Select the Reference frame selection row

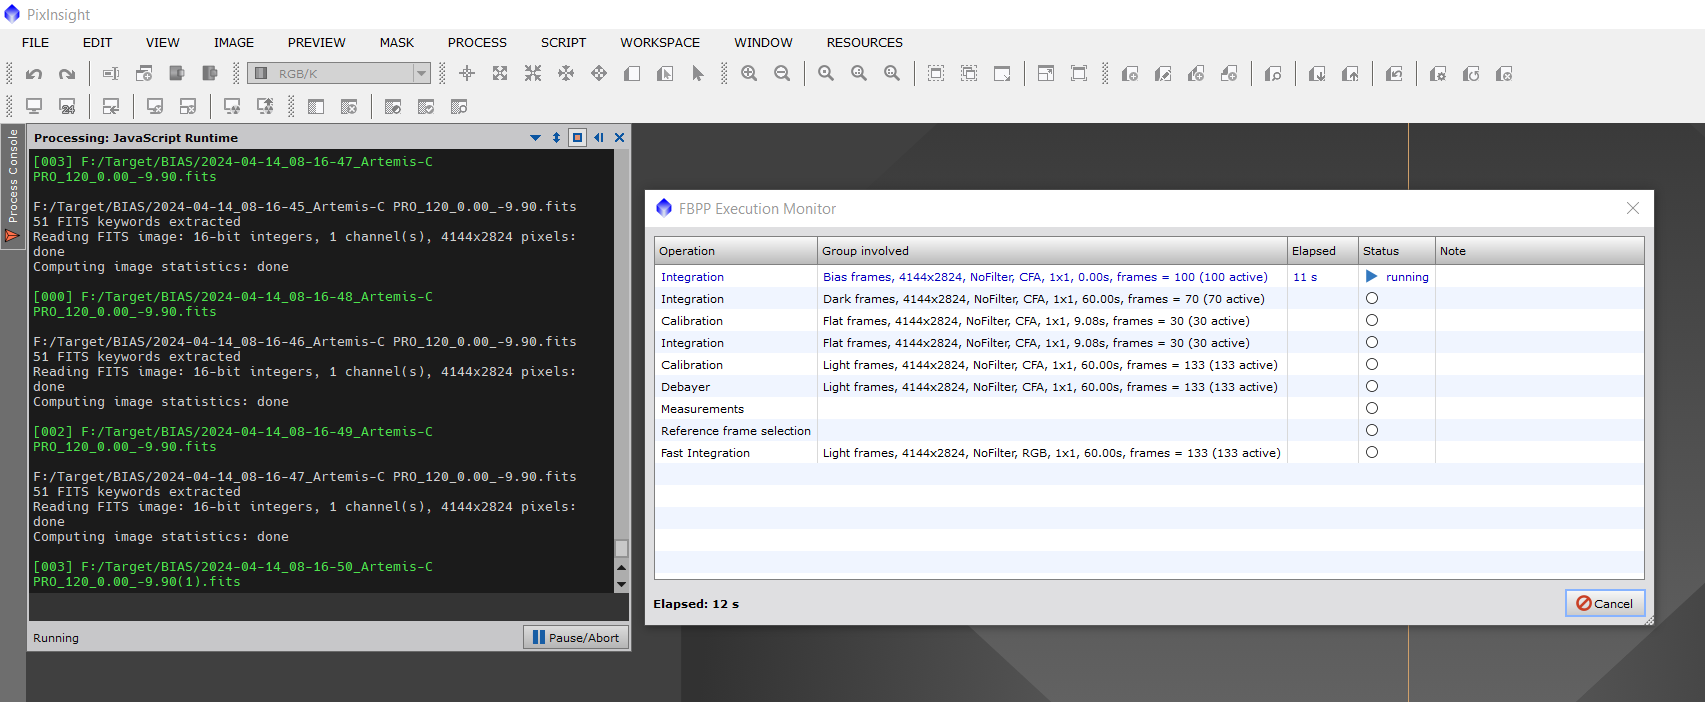click(1149, 431)
